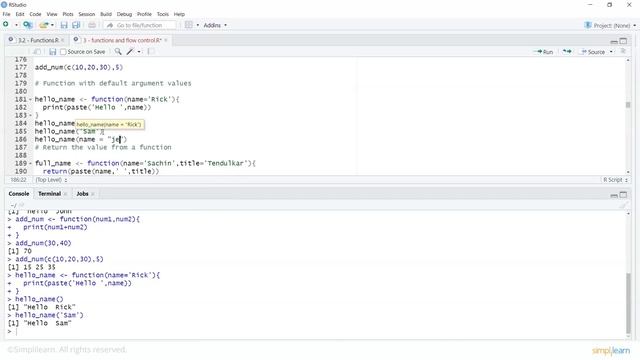Maximize the source editor pane
640x360 pixels.
pyautogui.click(x=623, y=41)
